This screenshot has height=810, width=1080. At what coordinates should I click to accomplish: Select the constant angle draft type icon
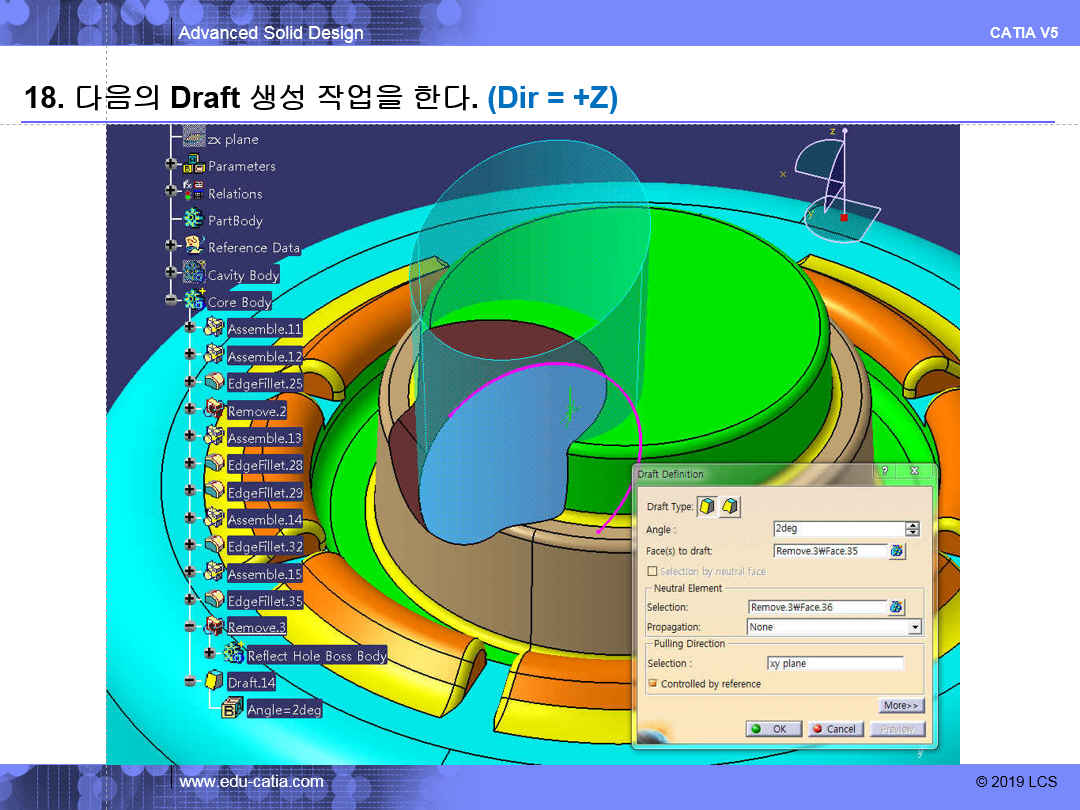tap(707, 507)
